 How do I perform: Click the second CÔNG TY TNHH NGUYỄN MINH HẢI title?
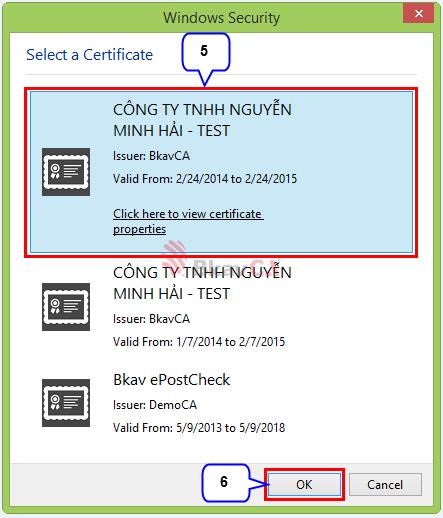click(202, 283)
